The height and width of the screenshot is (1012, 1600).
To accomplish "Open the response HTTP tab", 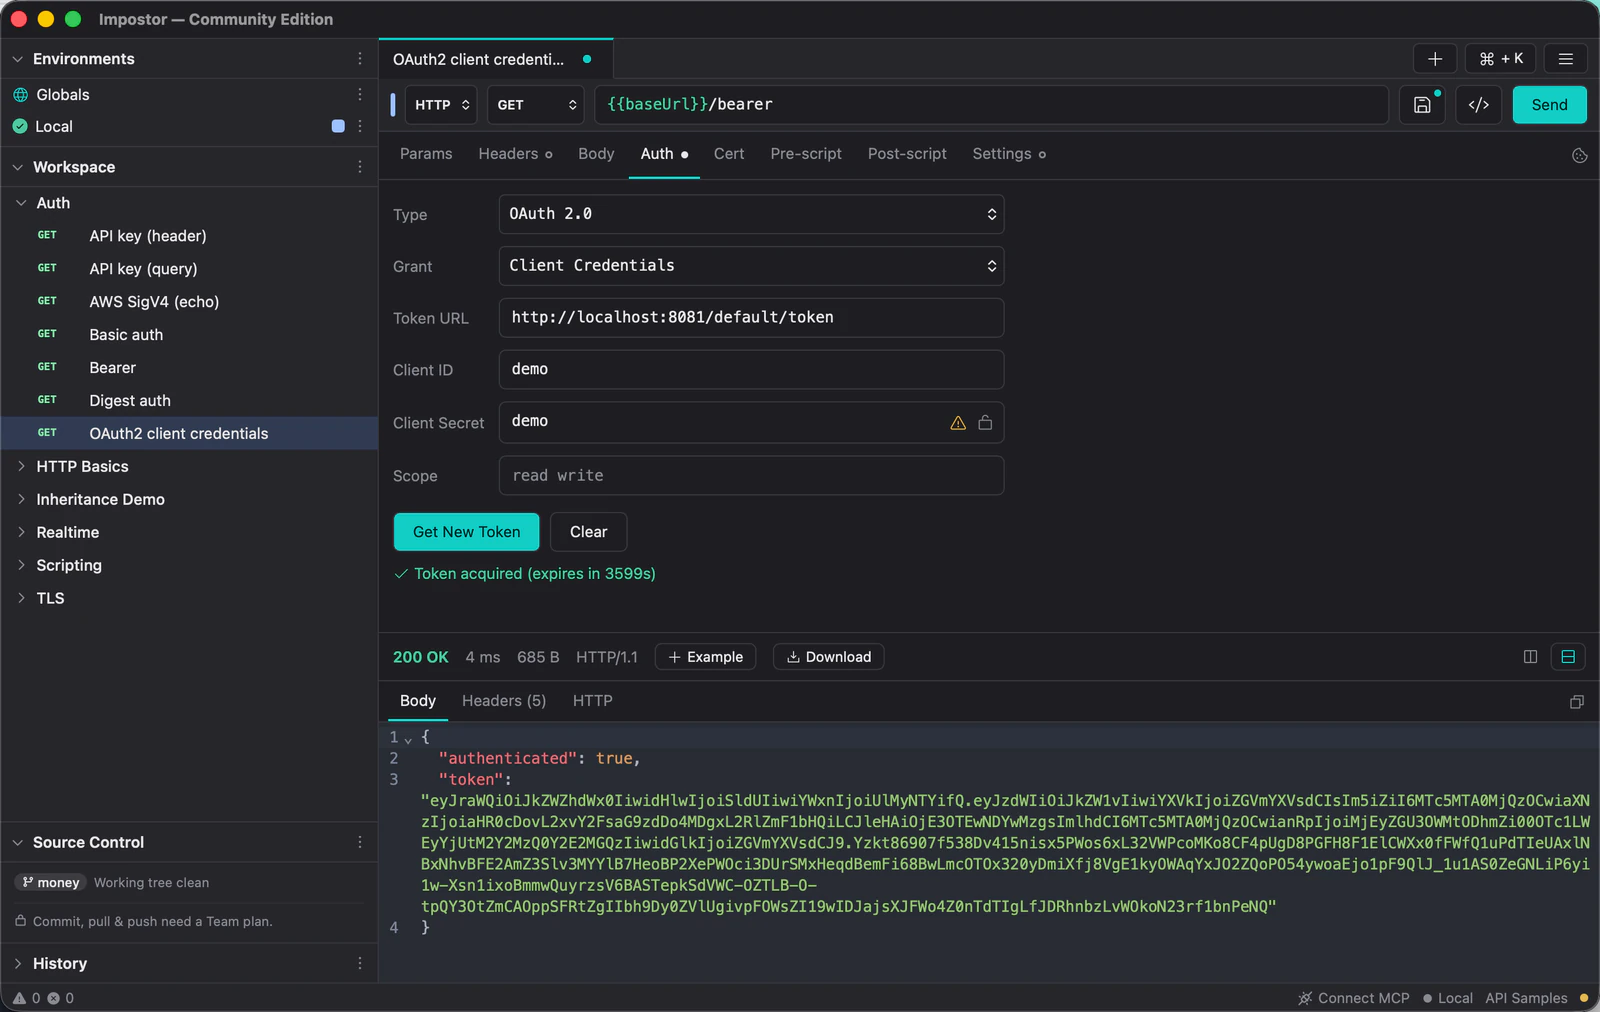I will coord(593,701).
